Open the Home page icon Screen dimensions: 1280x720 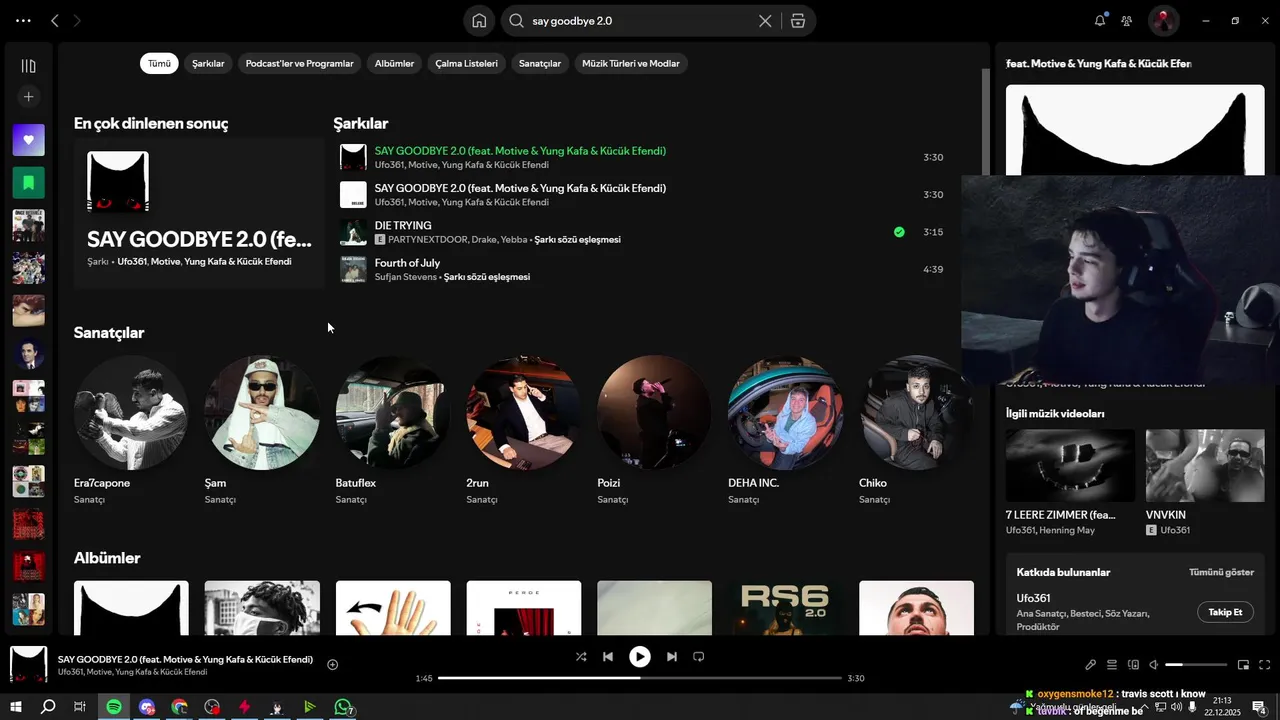pos(479,20)
